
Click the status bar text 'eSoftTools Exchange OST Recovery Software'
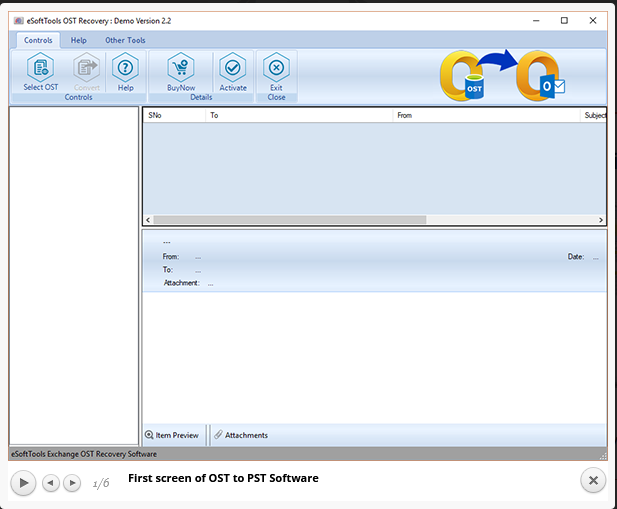(84, 454)
